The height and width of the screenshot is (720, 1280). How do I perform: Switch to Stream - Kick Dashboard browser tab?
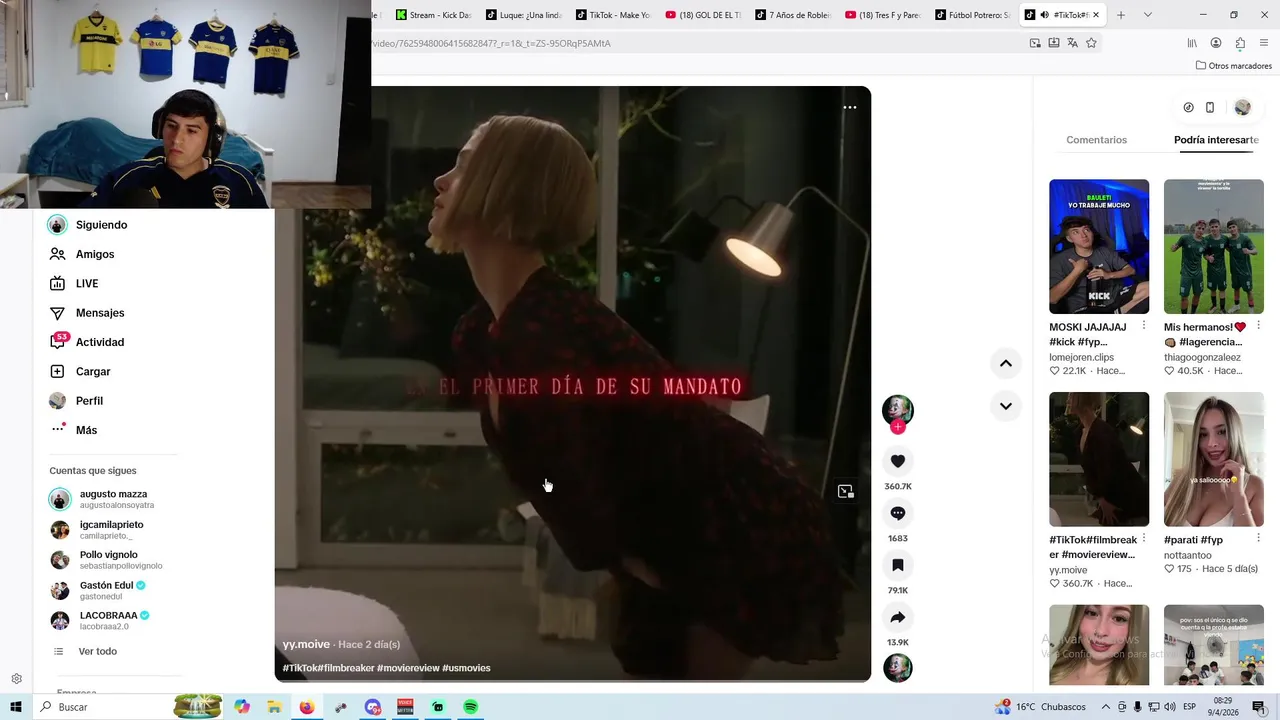tap(432, 15)
